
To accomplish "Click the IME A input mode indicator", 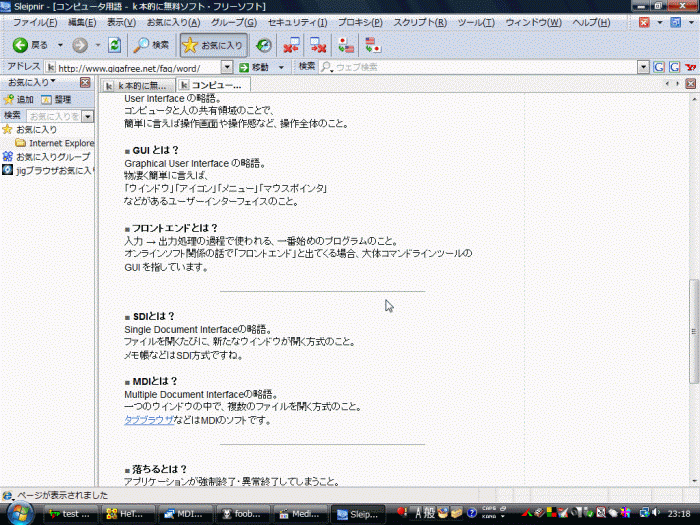I will pyautogui.click(x=418, y=513).
